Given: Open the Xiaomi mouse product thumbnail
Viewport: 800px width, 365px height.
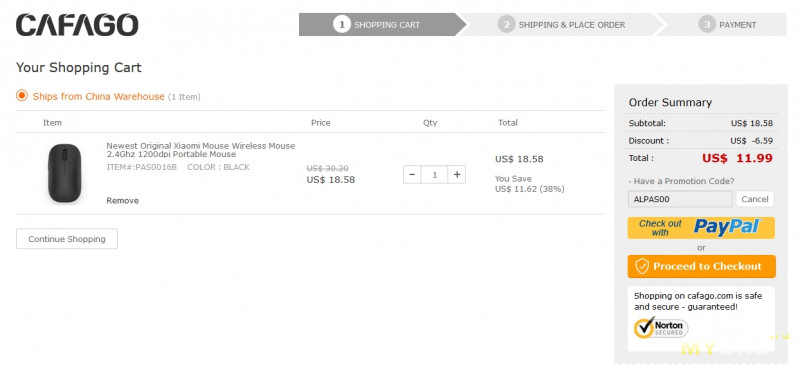Looking at the screenshot, I should point(65,173).
